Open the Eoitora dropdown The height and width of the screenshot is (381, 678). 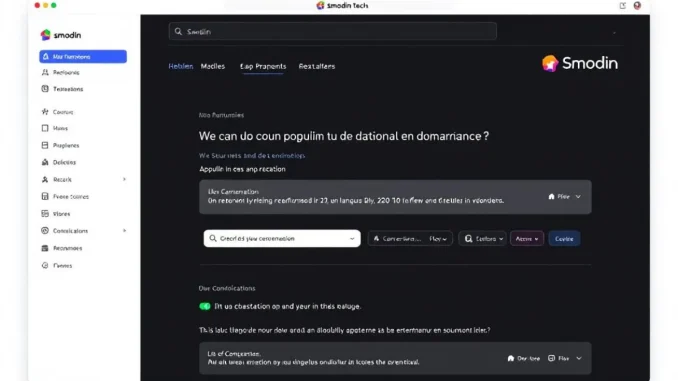coord(483,239)
